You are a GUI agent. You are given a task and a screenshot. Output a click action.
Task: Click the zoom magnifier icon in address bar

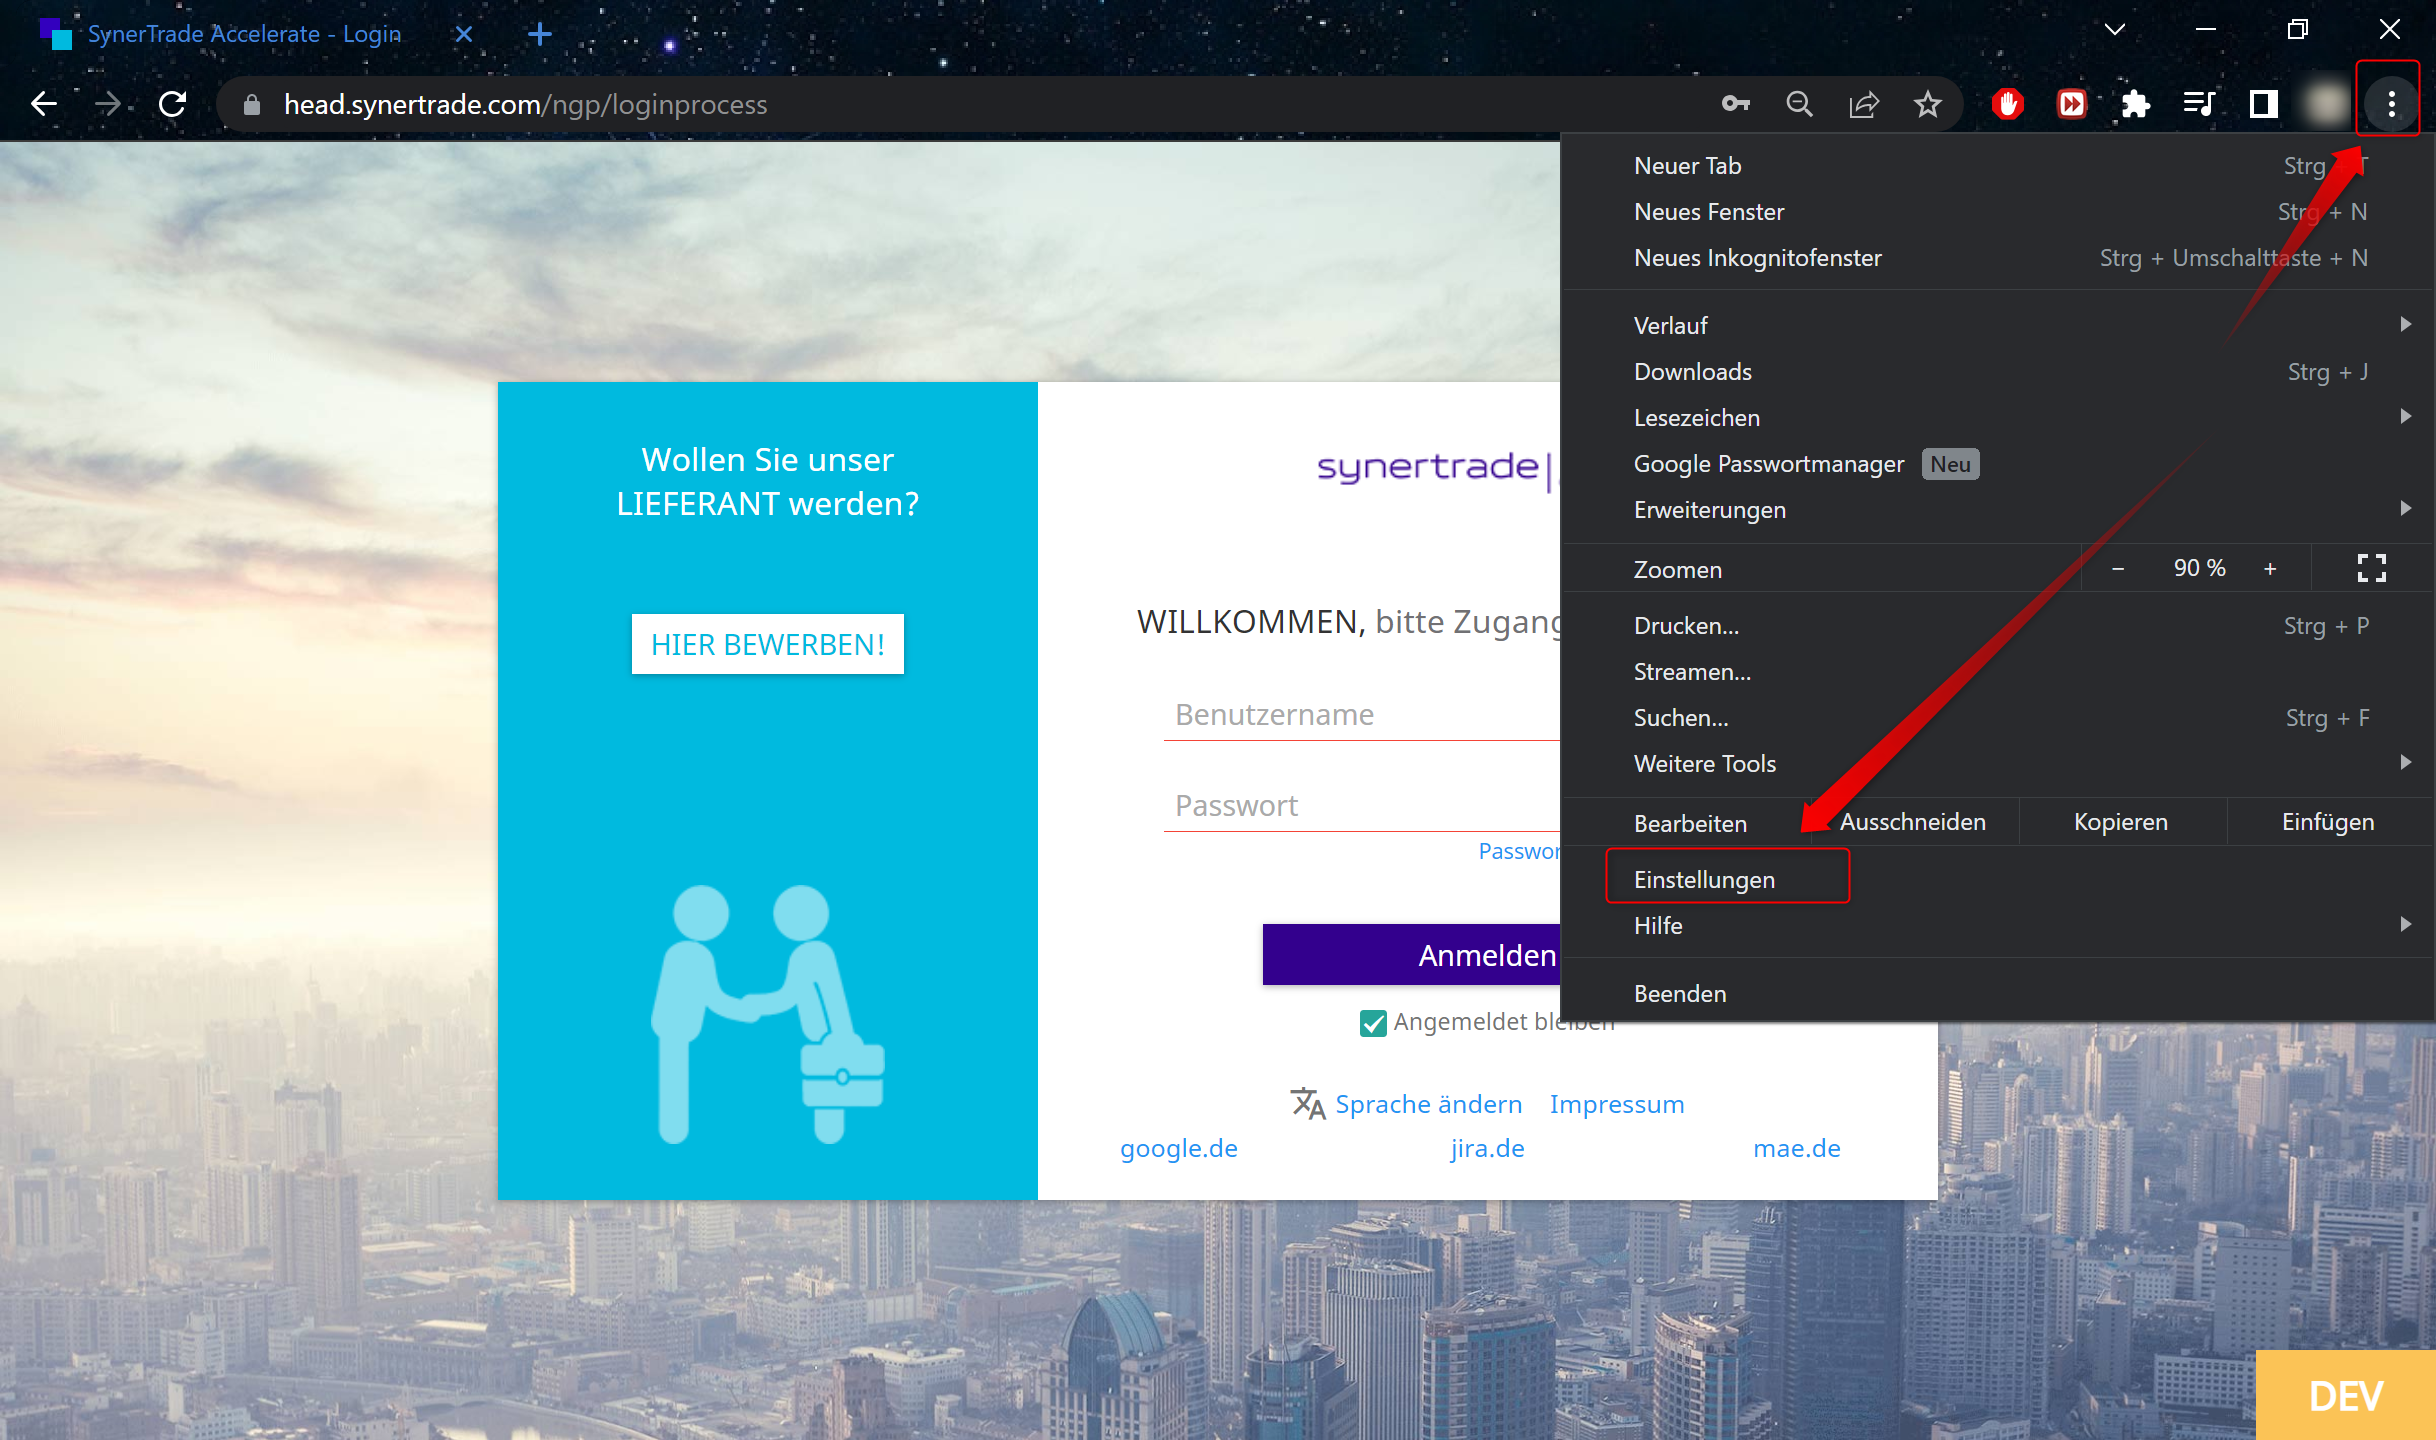[x=1799, y=104]
